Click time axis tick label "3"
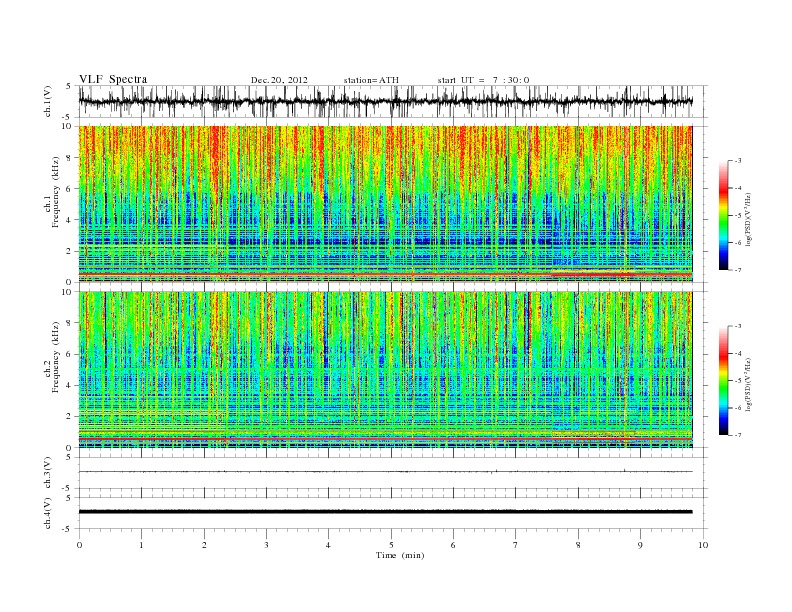The height and width of the screenshot is (612, 792). [266, 545]
